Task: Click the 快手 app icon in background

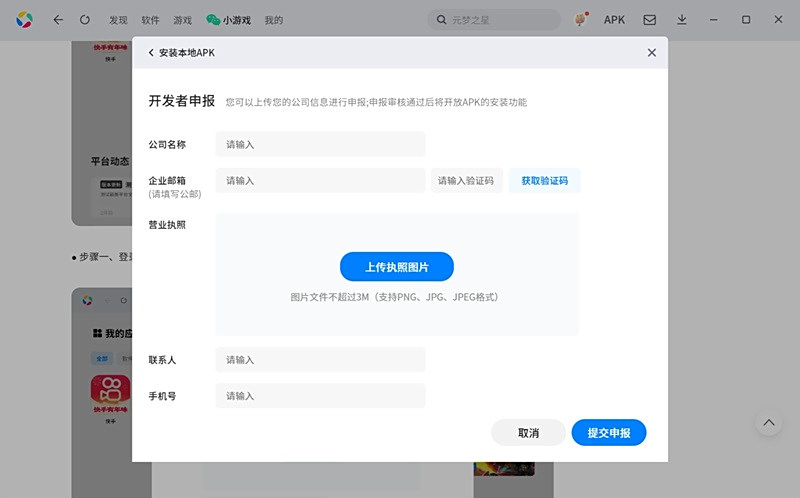Action: pos(110,390)
